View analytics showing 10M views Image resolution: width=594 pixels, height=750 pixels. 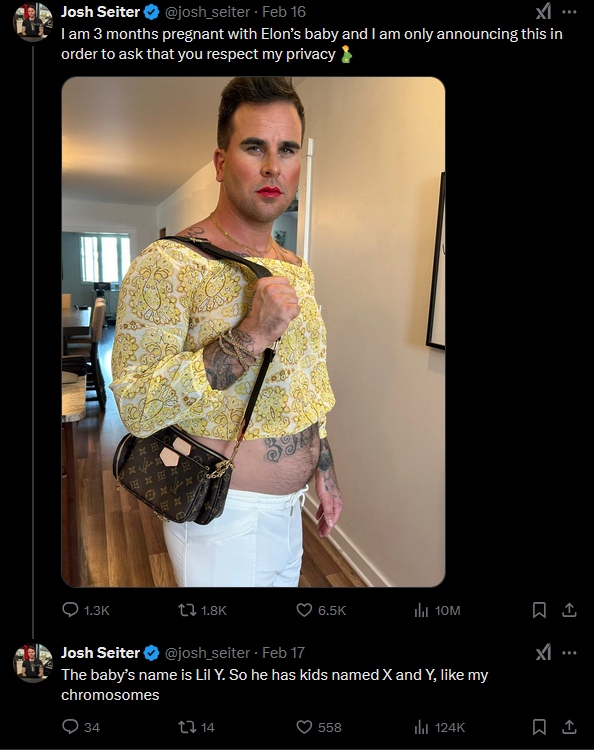point(421,610)
